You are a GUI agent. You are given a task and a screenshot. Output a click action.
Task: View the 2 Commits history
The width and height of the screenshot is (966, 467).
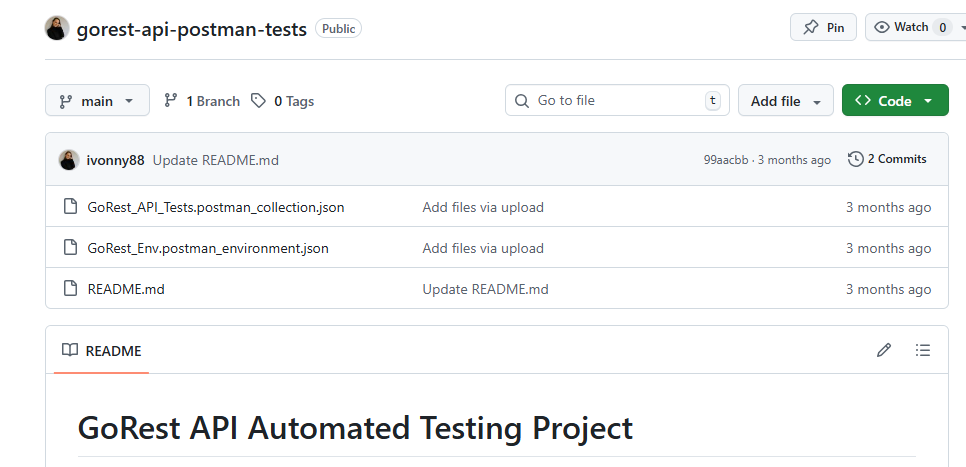[887, 159]
